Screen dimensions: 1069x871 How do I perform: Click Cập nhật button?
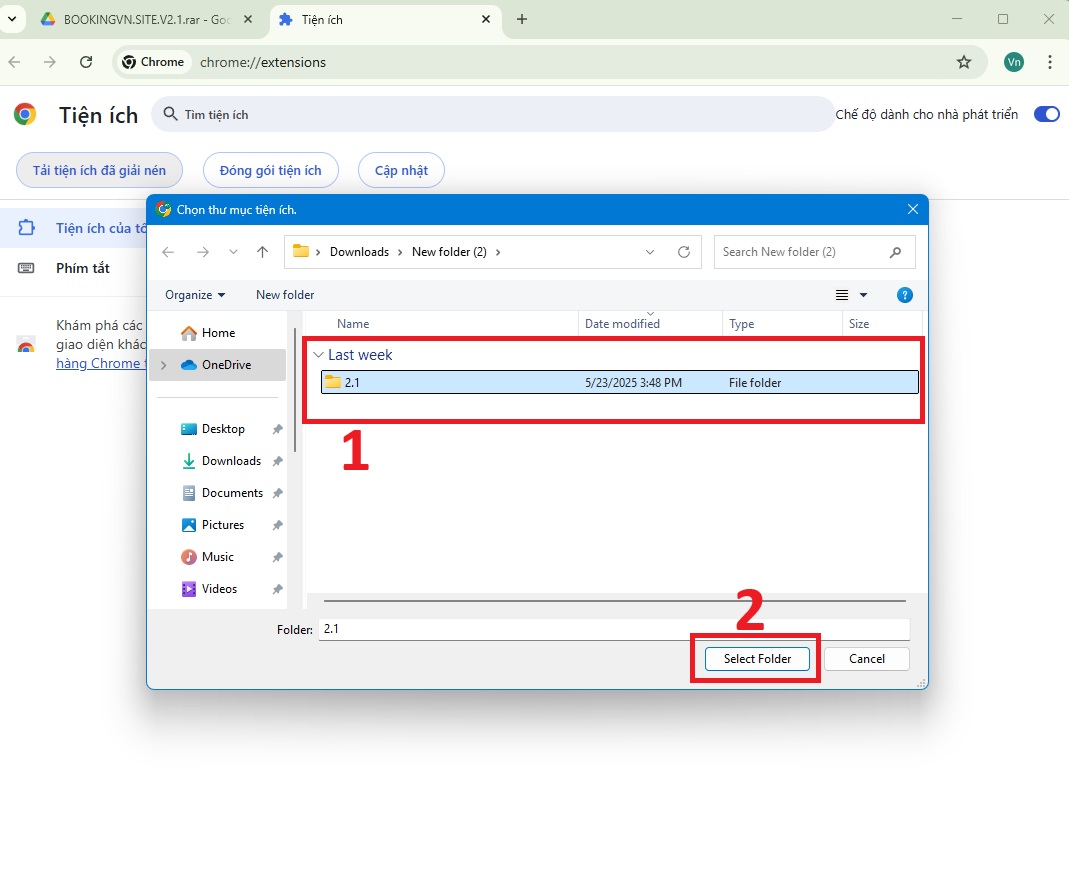pyautogui.click(x=402, y=170)
